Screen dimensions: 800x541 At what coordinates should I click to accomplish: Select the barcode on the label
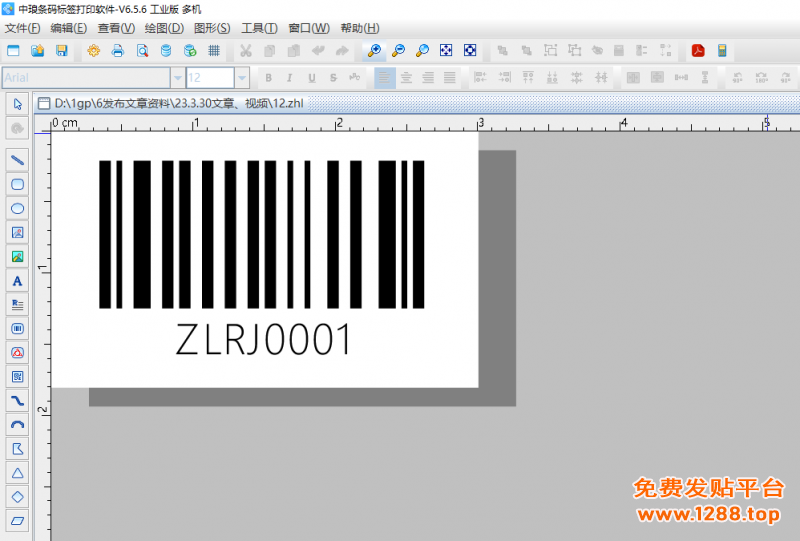pos(261,234)
